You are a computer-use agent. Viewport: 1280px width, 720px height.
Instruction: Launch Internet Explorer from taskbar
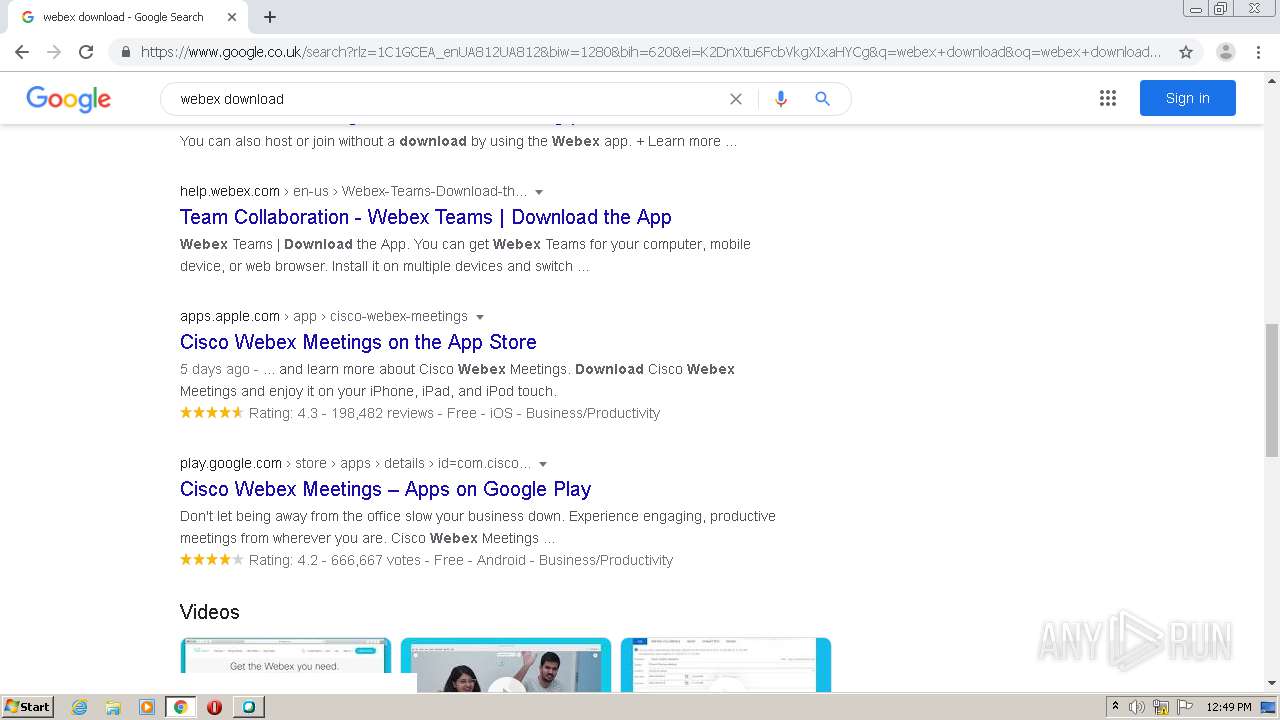(80, 707)
